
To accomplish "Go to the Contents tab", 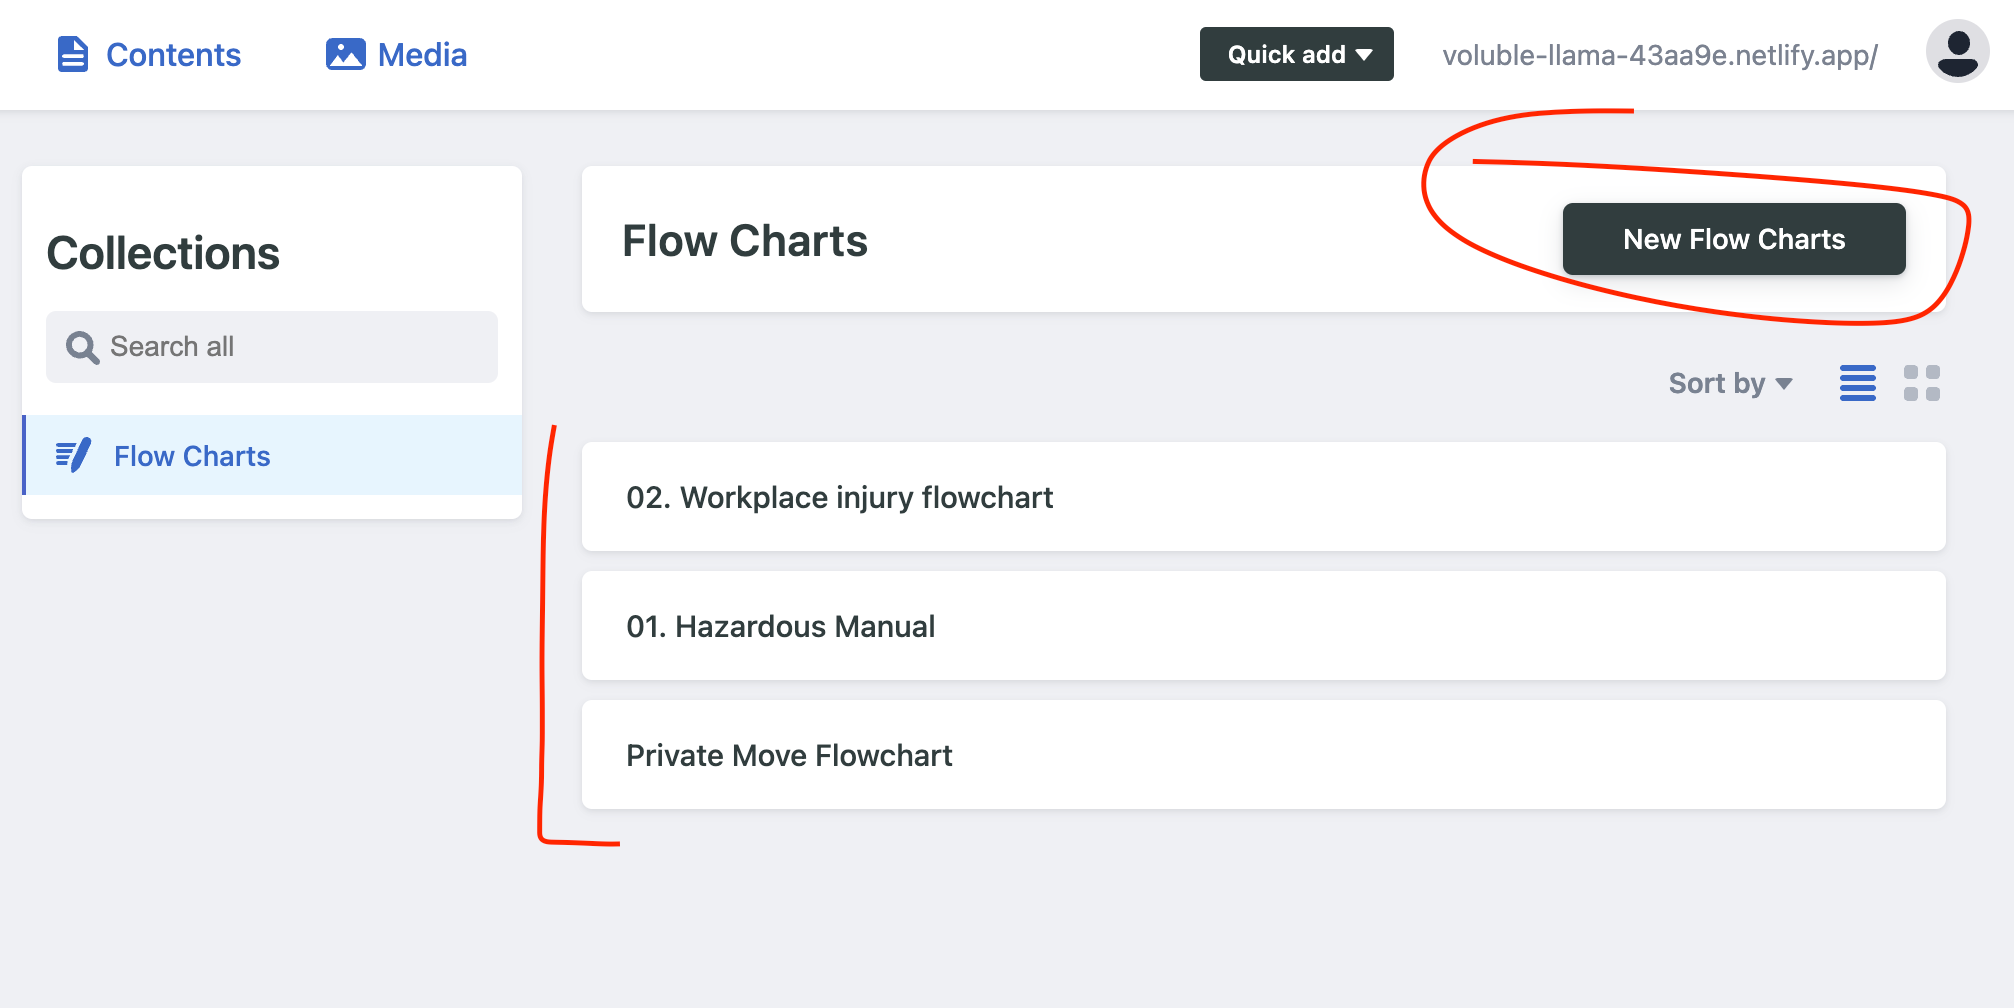I will 173,55.
